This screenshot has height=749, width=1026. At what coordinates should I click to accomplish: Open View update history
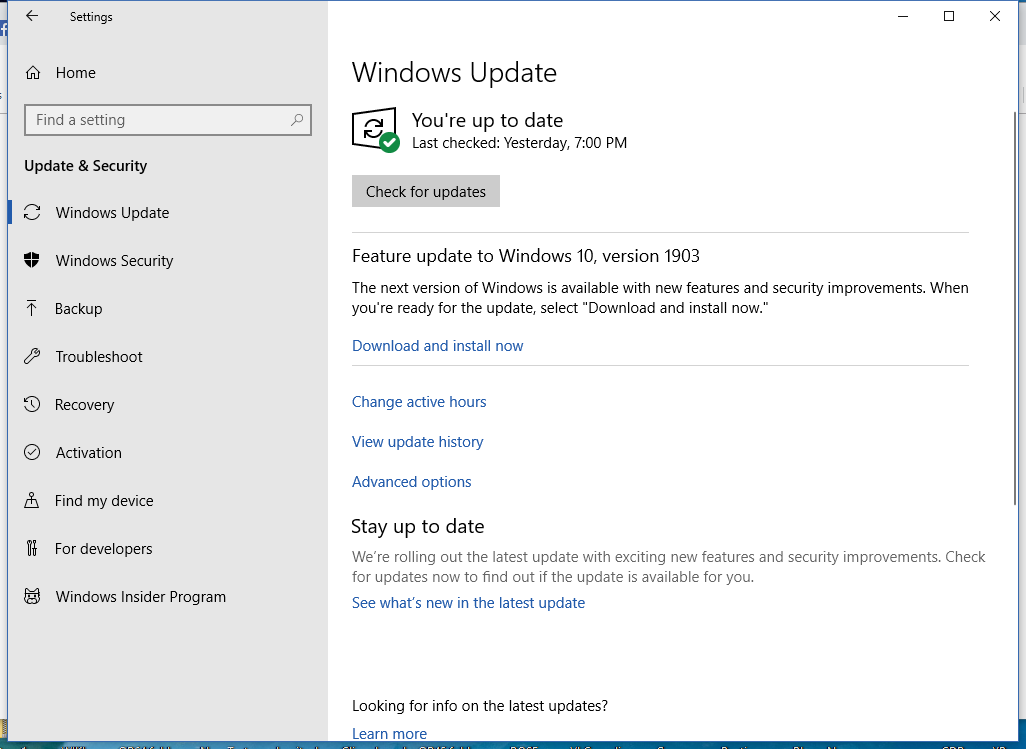(x=417, y=442)
